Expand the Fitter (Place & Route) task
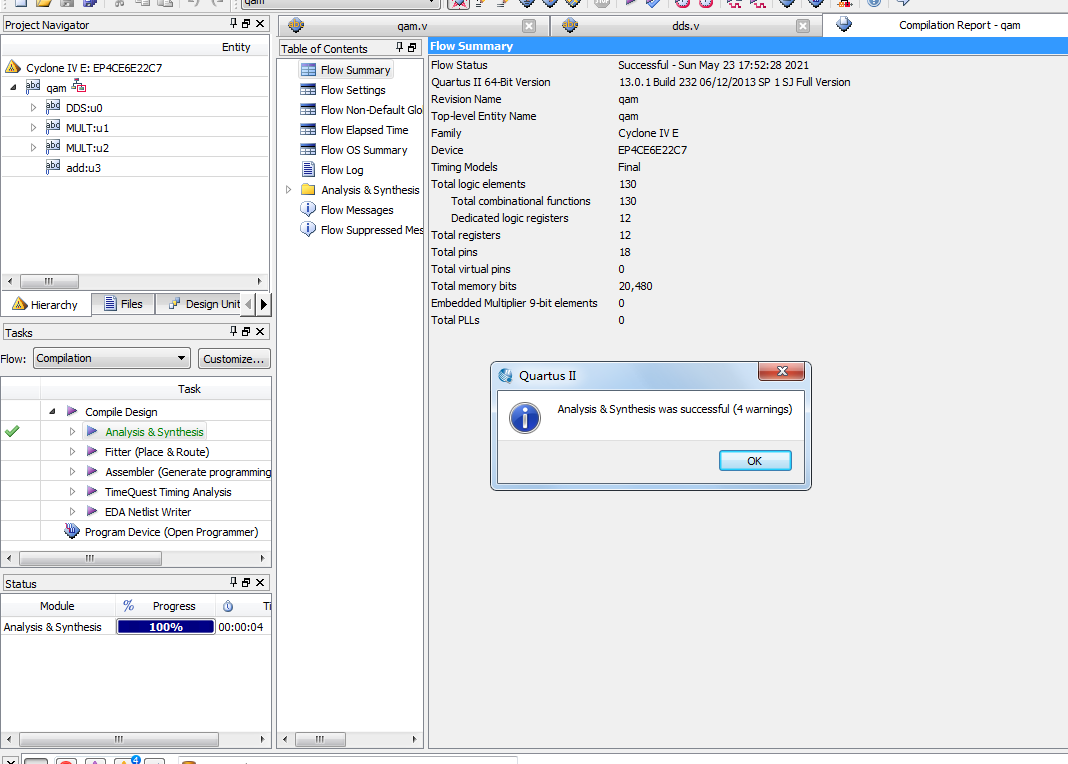This screenshot has height=764, width=1068. tap(72, 451)
